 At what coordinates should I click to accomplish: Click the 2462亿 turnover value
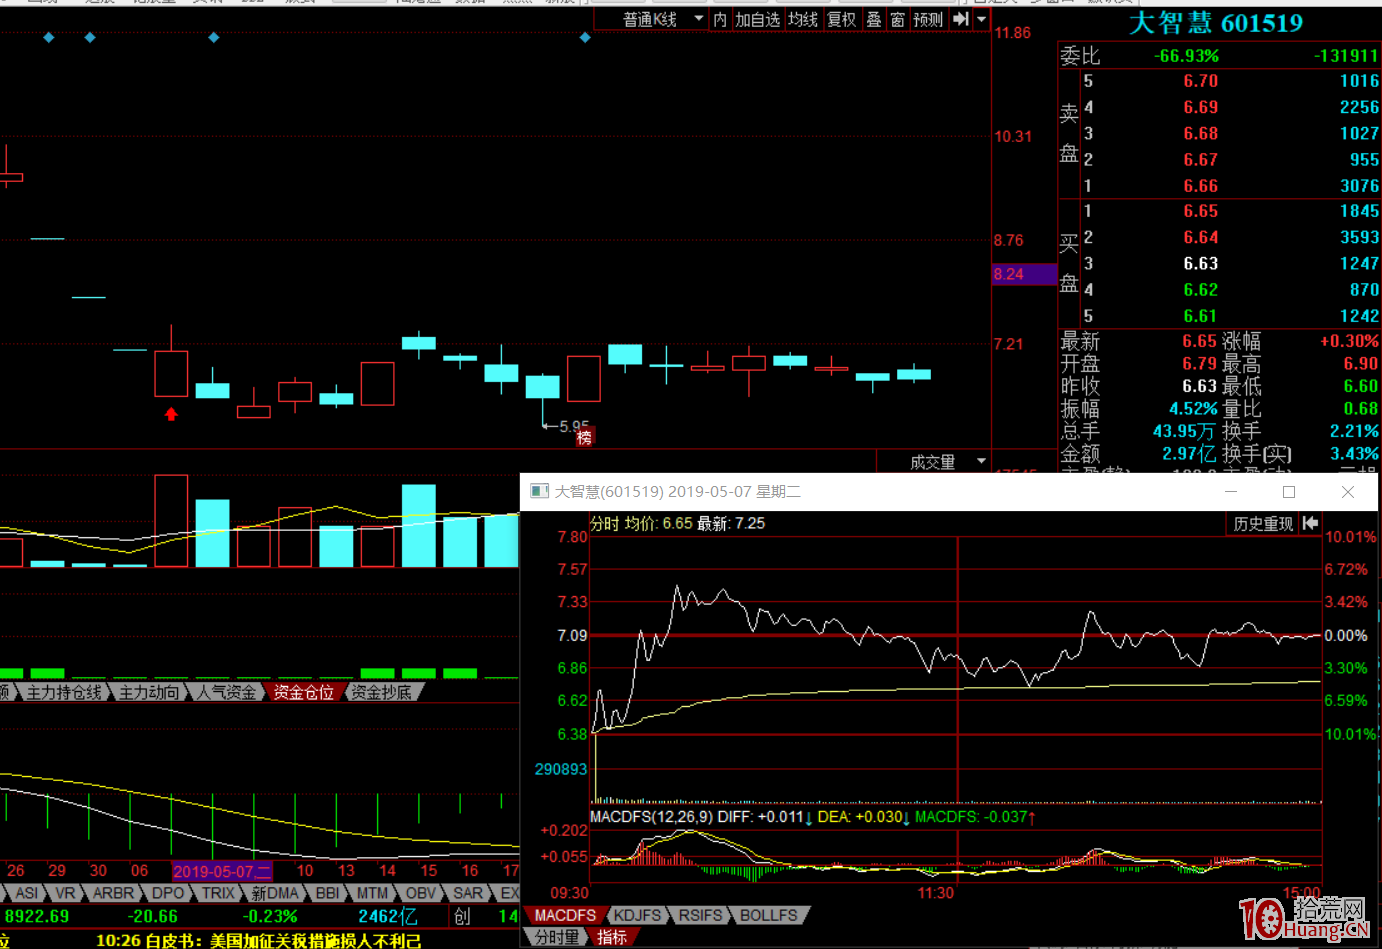388,916
